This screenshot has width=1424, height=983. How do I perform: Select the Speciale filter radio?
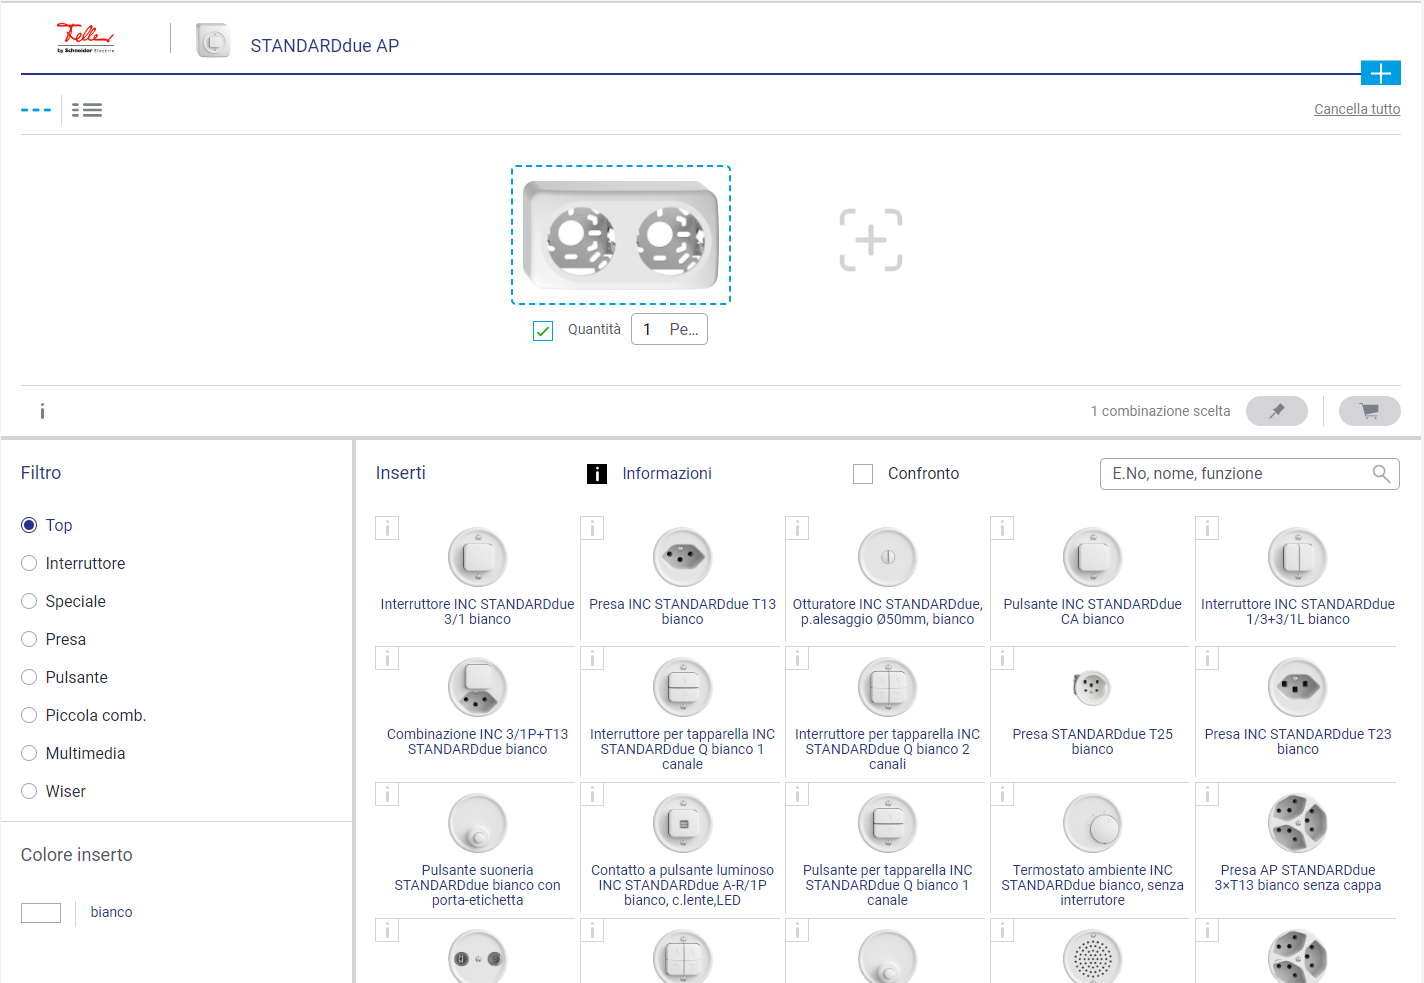pyautogui.click(x=29, y=601)
